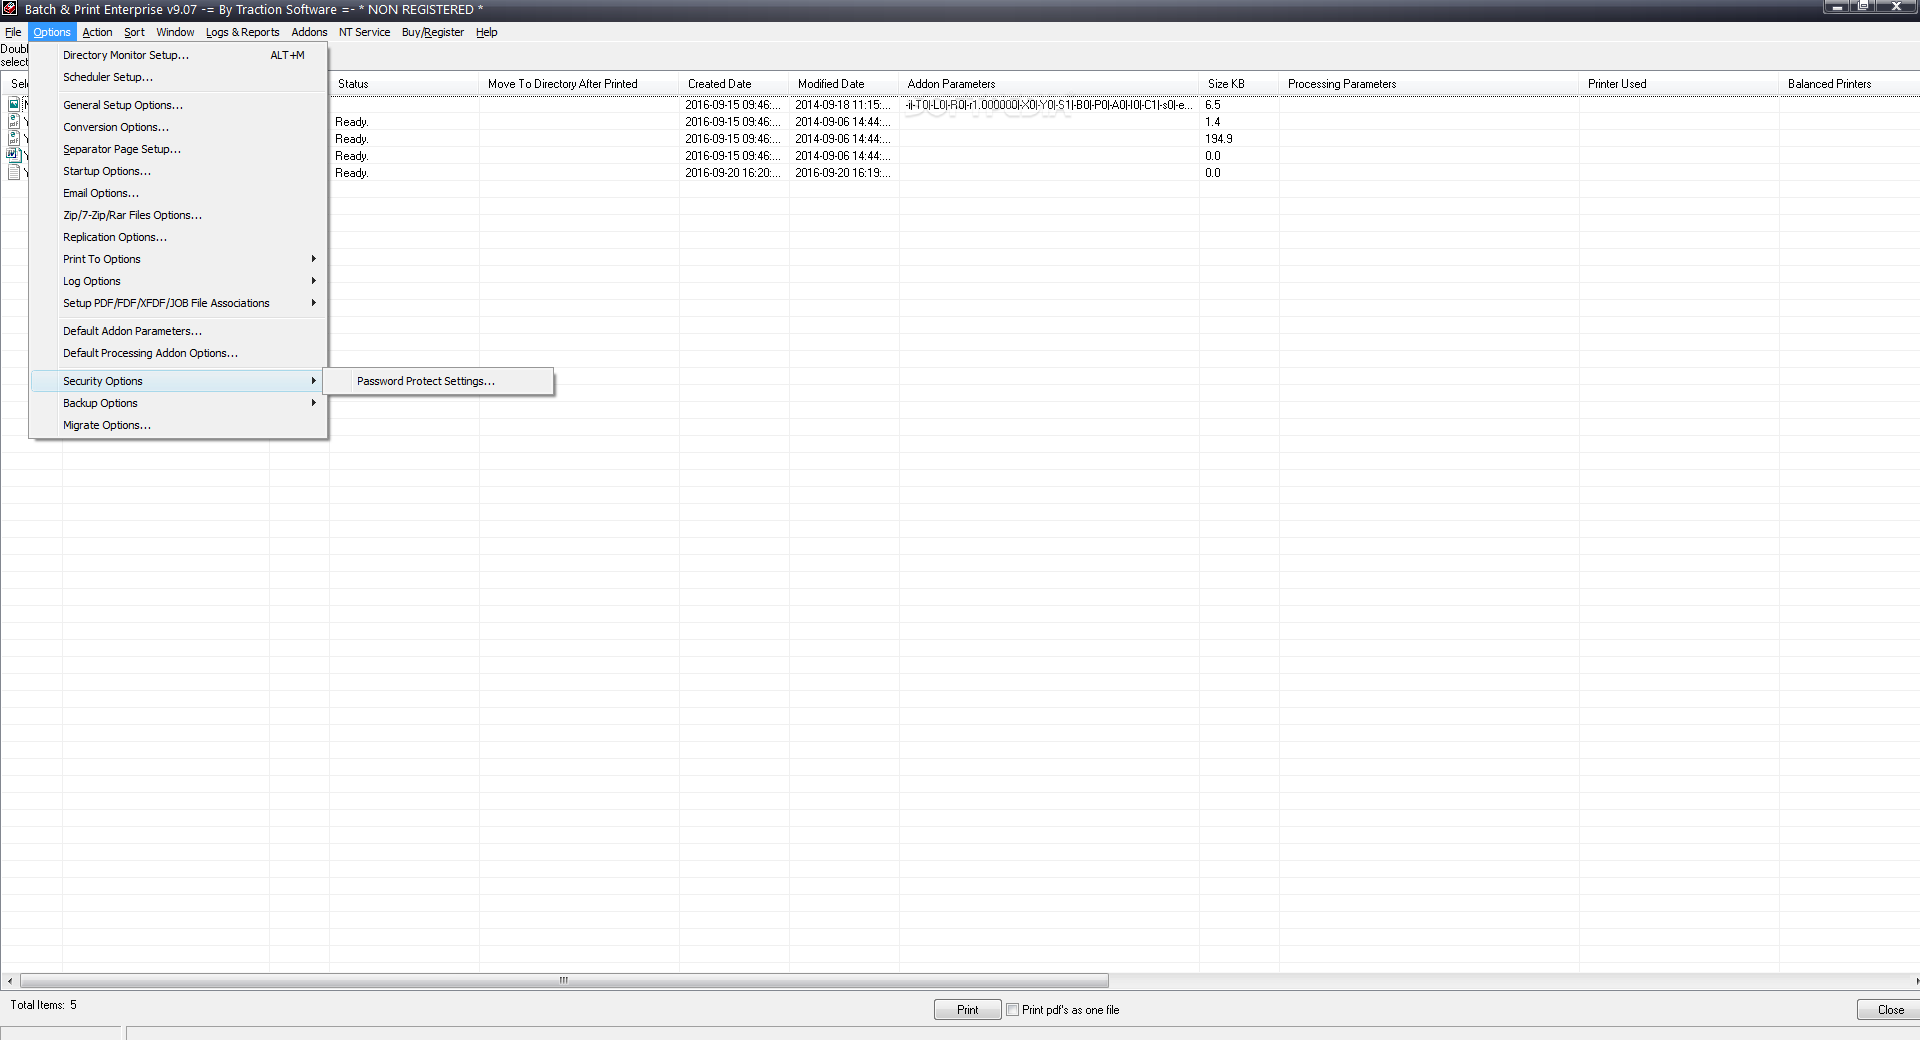The height and width of the screenshot is (1040, 1920).
Task: Open Migrate Options
Action: (180, 425)
